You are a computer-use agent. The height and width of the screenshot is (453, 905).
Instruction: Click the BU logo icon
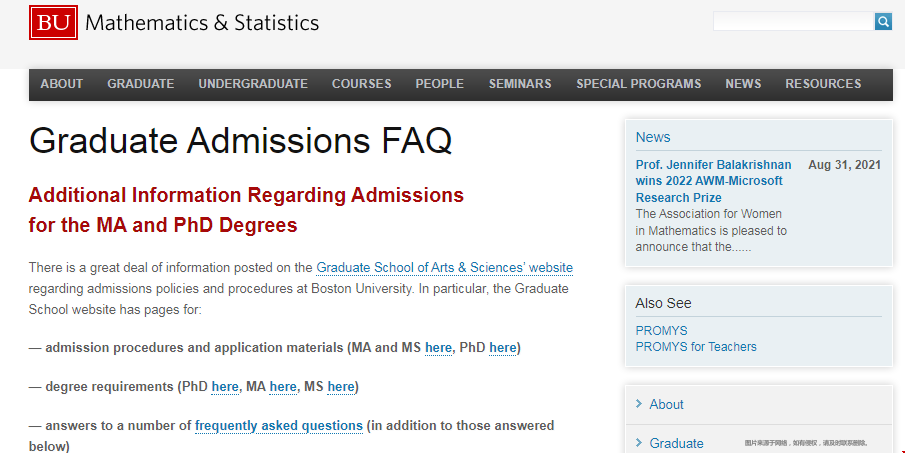(53, 22)
